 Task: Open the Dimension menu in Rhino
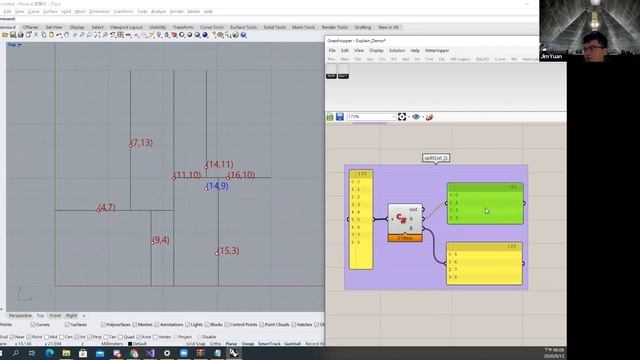point(99,11)
